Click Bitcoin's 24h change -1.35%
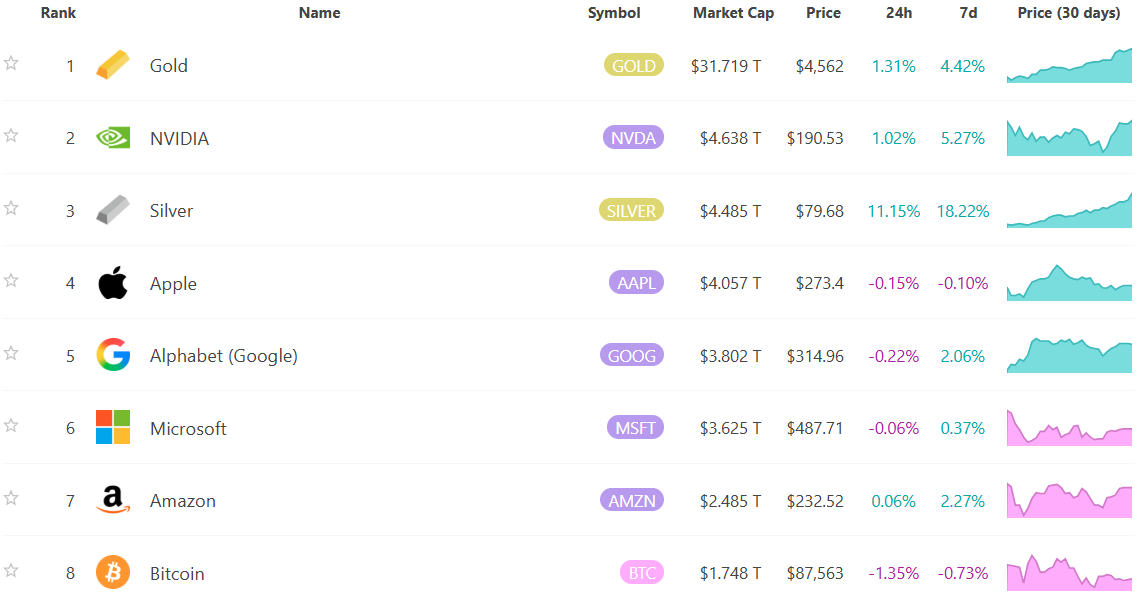1142x608 pixels. tap(894, 573)
